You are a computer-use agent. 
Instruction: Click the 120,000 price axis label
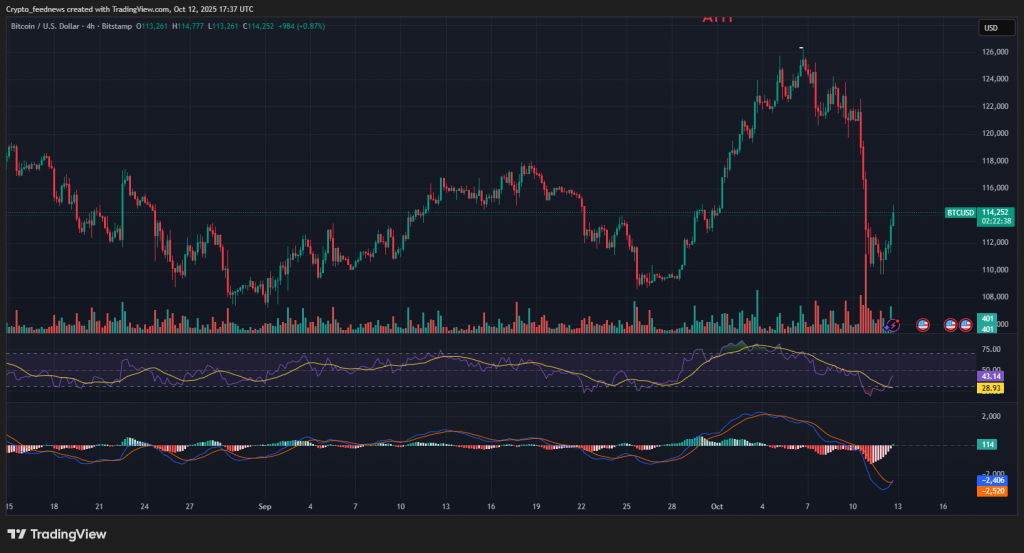995,133
